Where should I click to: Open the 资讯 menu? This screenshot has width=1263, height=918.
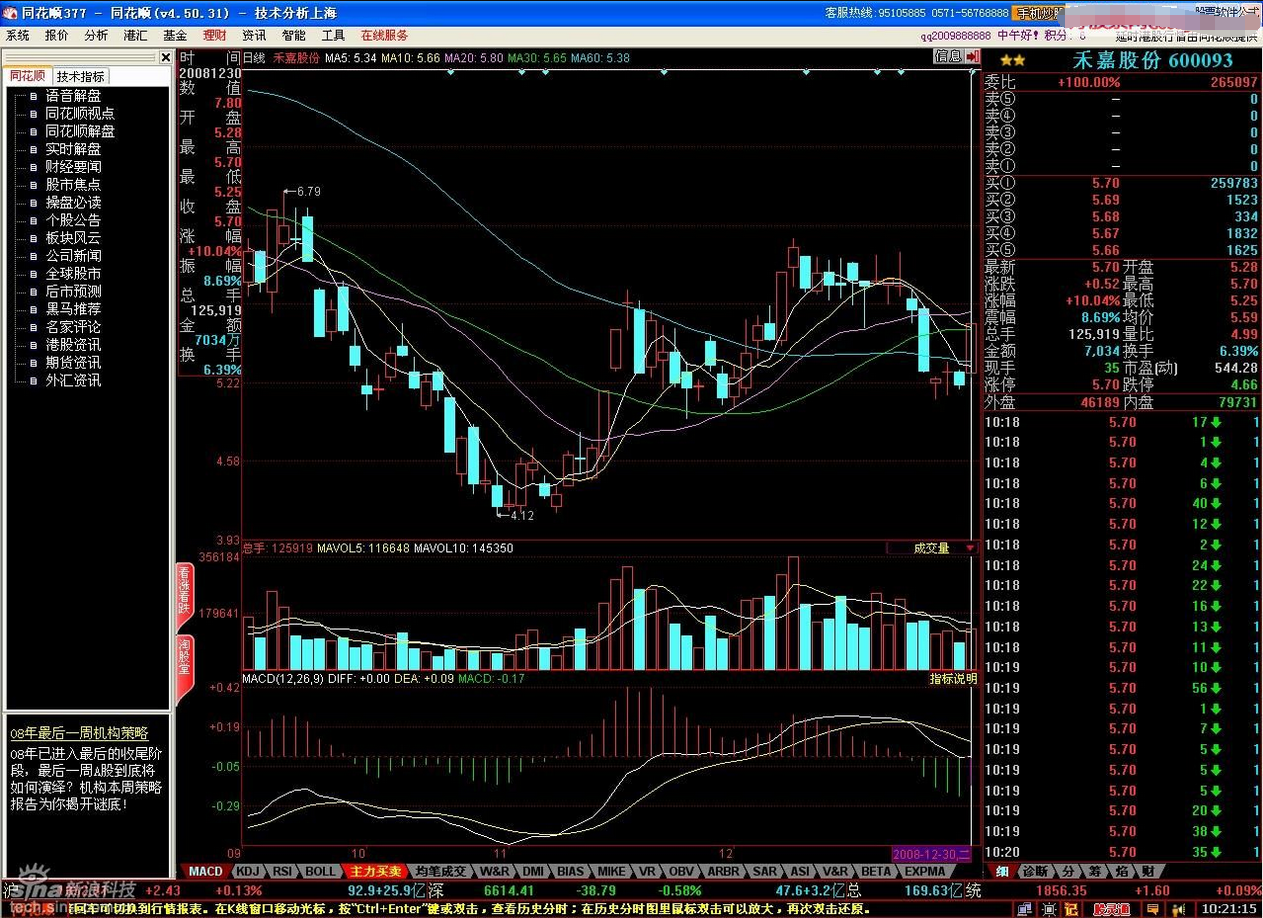pos(254,35)
